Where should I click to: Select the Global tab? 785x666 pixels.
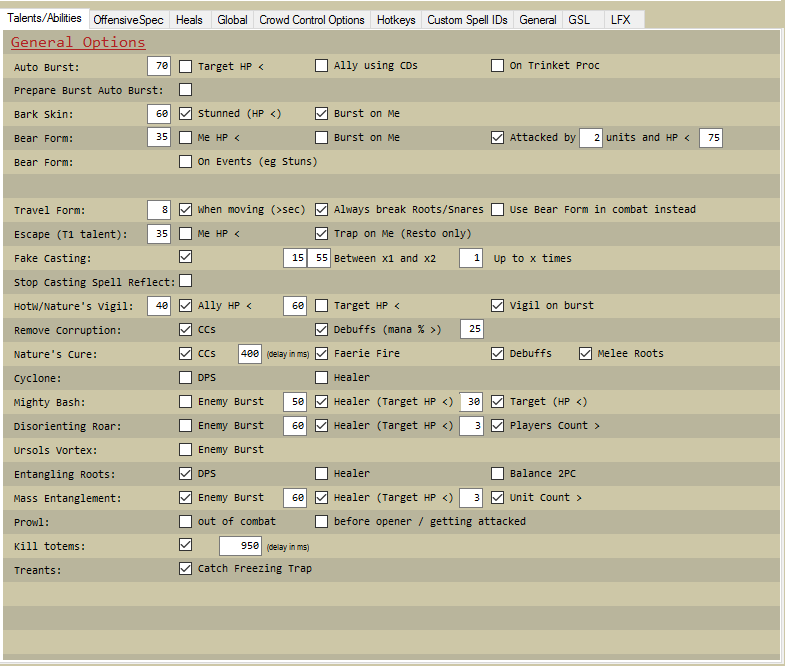tap(232, 20)
